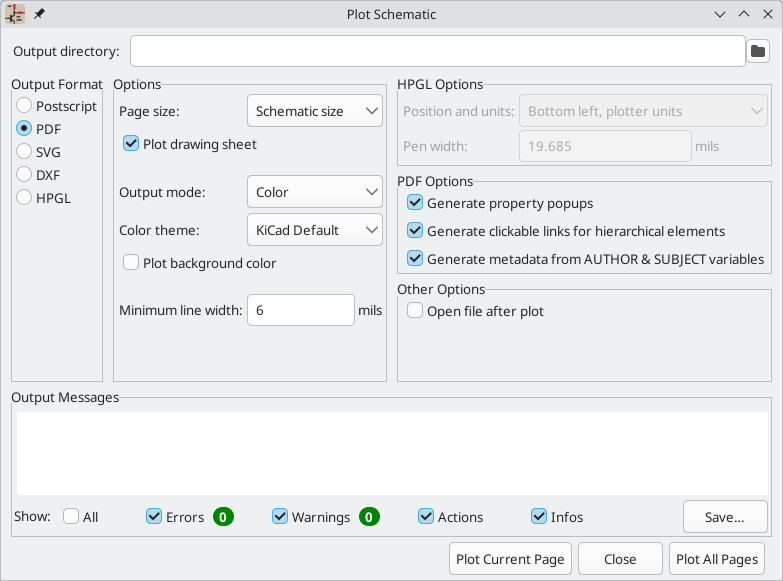Viewport: 783px width, 581px height.
Task: Click the KiCad app icon in title bar
Action: (x=15, y=15)
